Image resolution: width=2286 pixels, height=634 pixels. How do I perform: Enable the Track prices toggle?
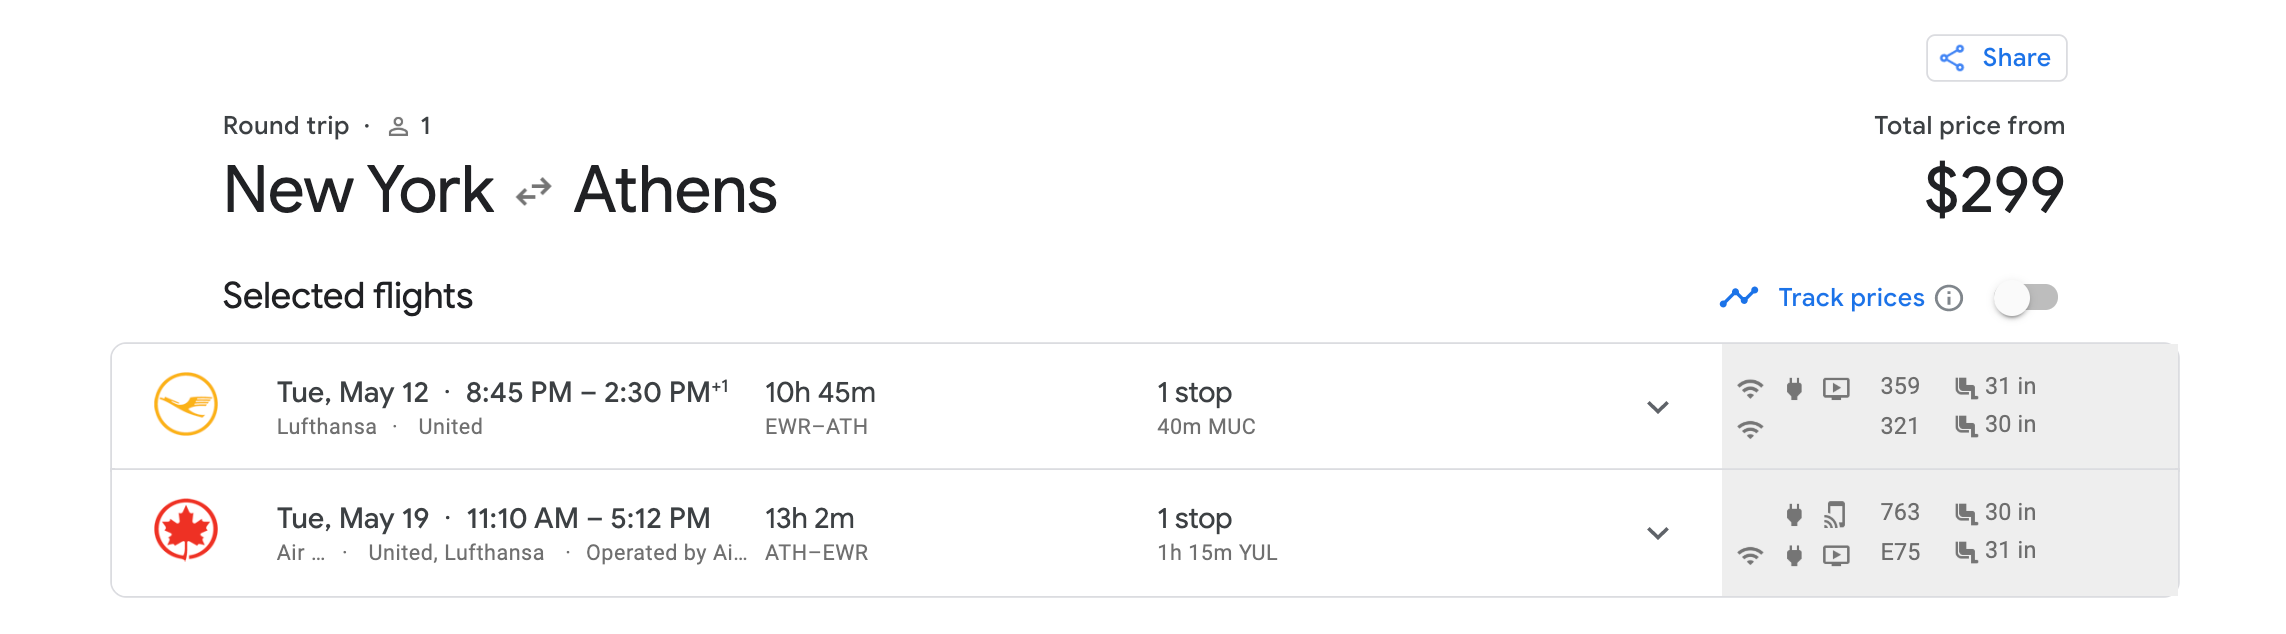point(2026,297)
